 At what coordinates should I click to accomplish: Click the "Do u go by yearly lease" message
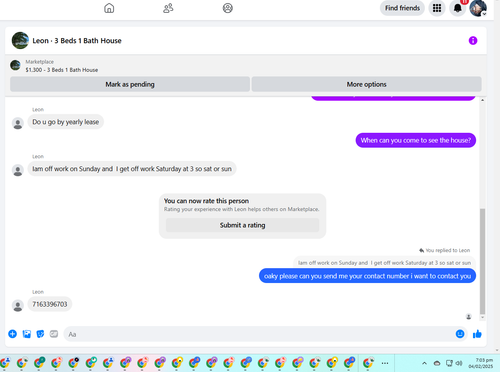click(66, 122)
